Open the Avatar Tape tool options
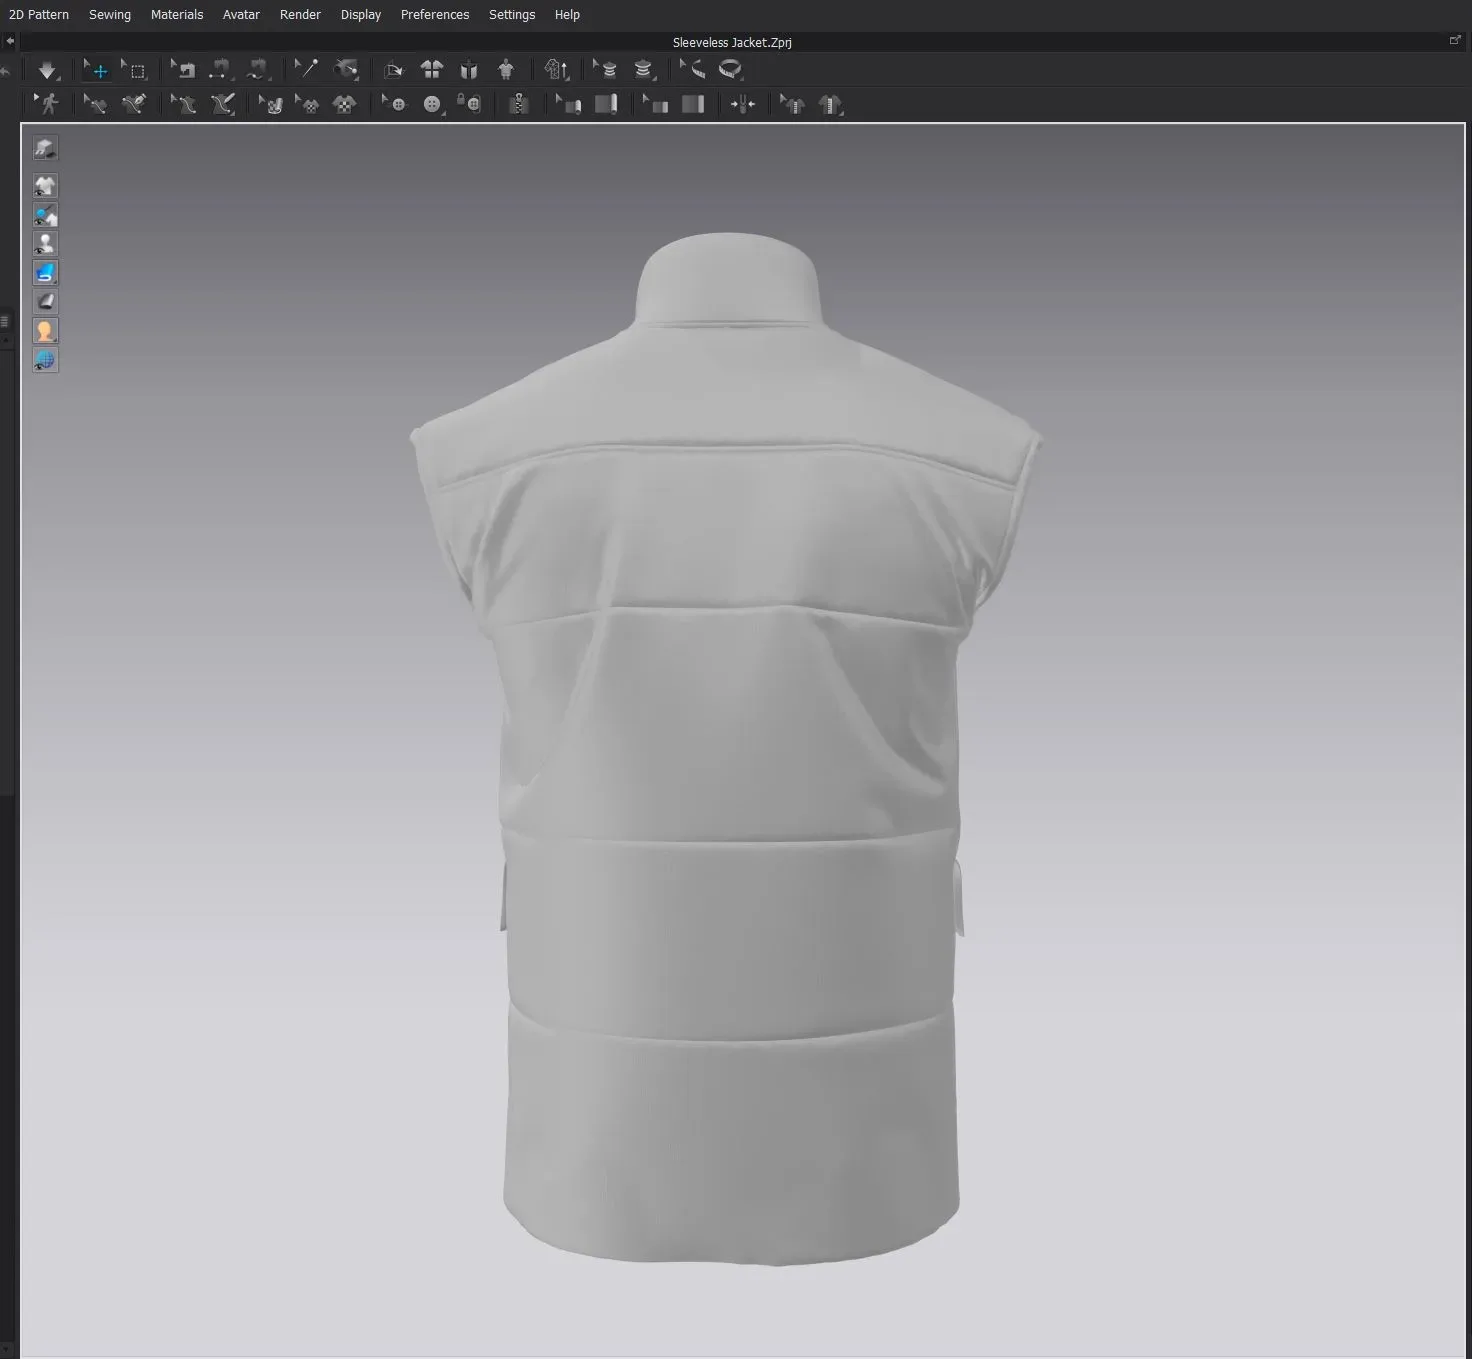1472x1359 pixels. pos(643,70)
